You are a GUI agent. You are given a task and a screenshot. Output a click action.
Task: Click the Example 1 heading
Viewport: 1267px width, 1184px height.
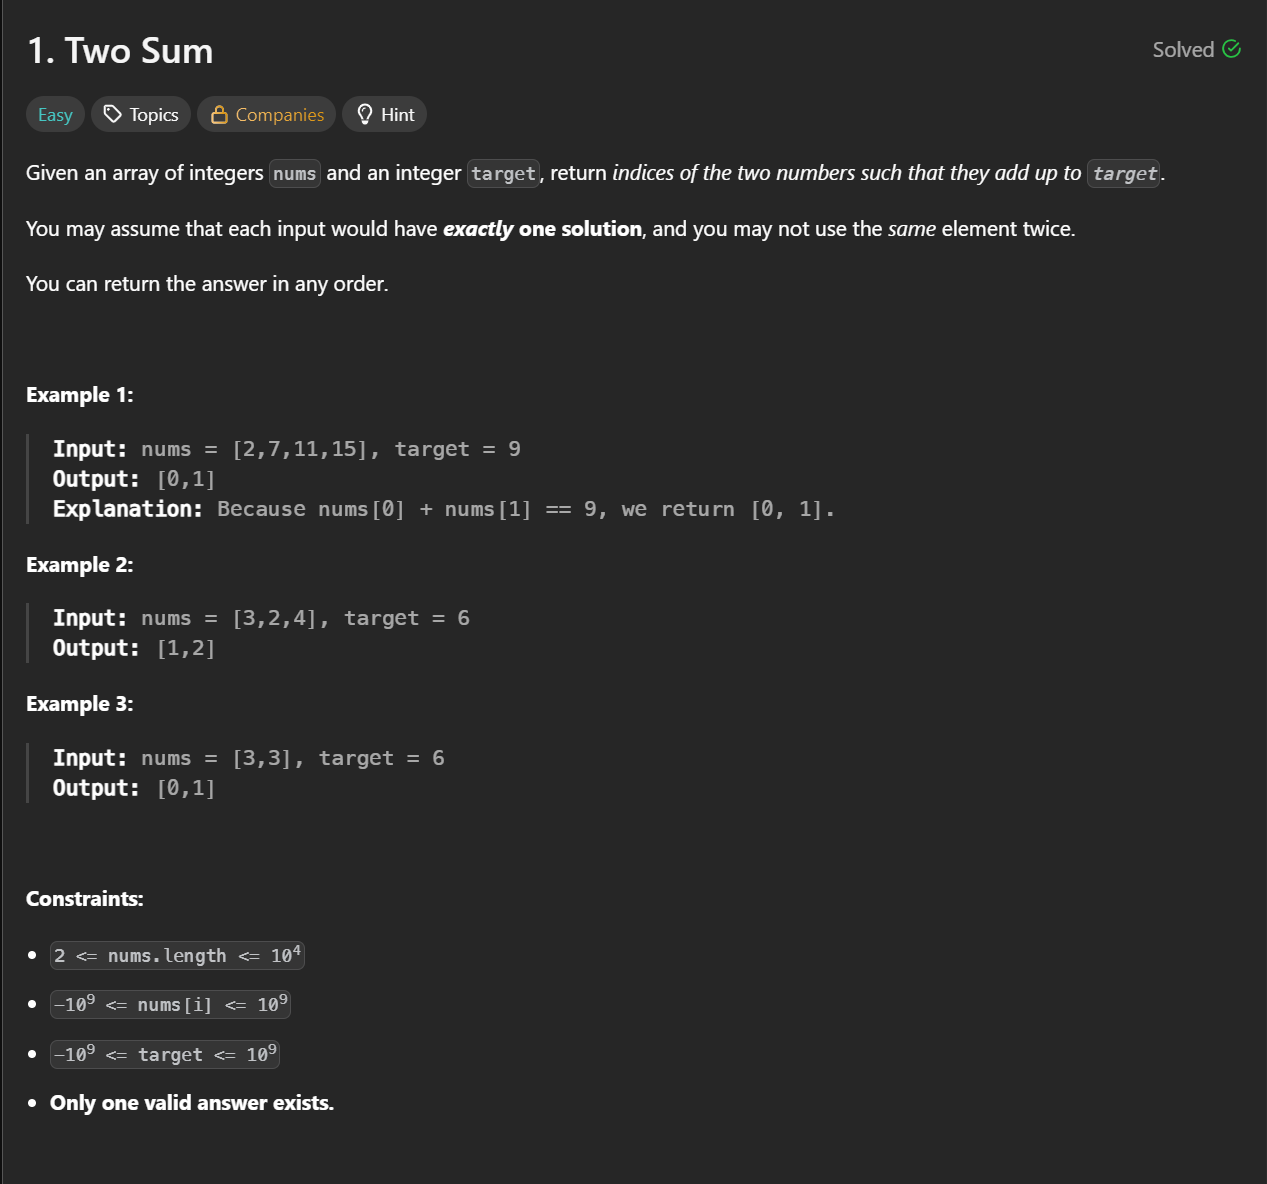pos(80,395)
